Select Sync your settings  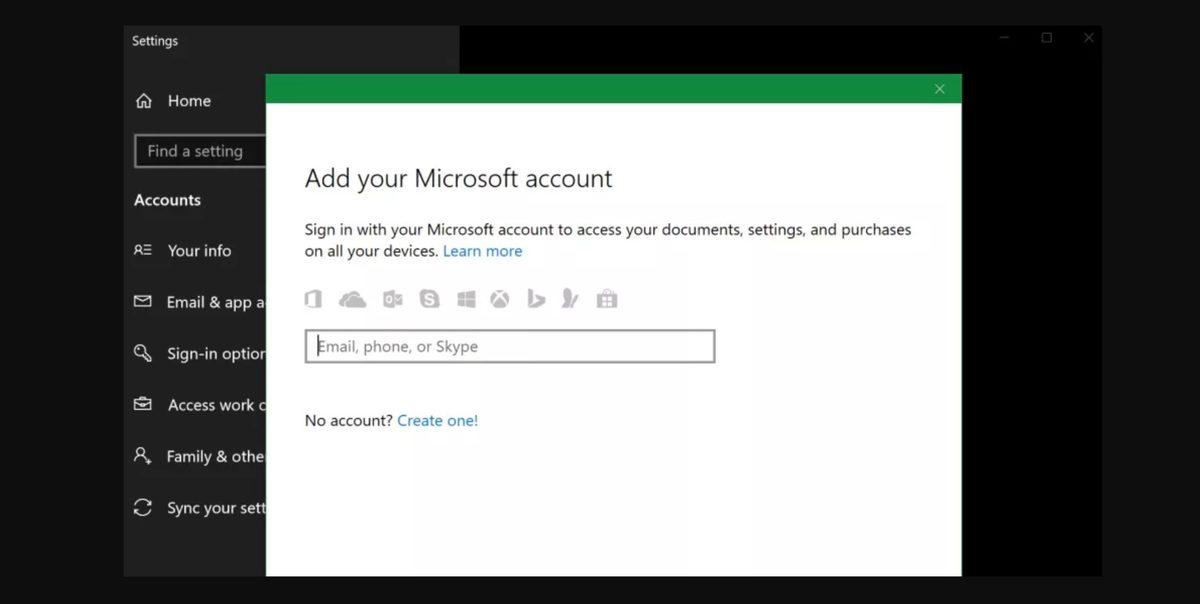(x=215, y=508)
